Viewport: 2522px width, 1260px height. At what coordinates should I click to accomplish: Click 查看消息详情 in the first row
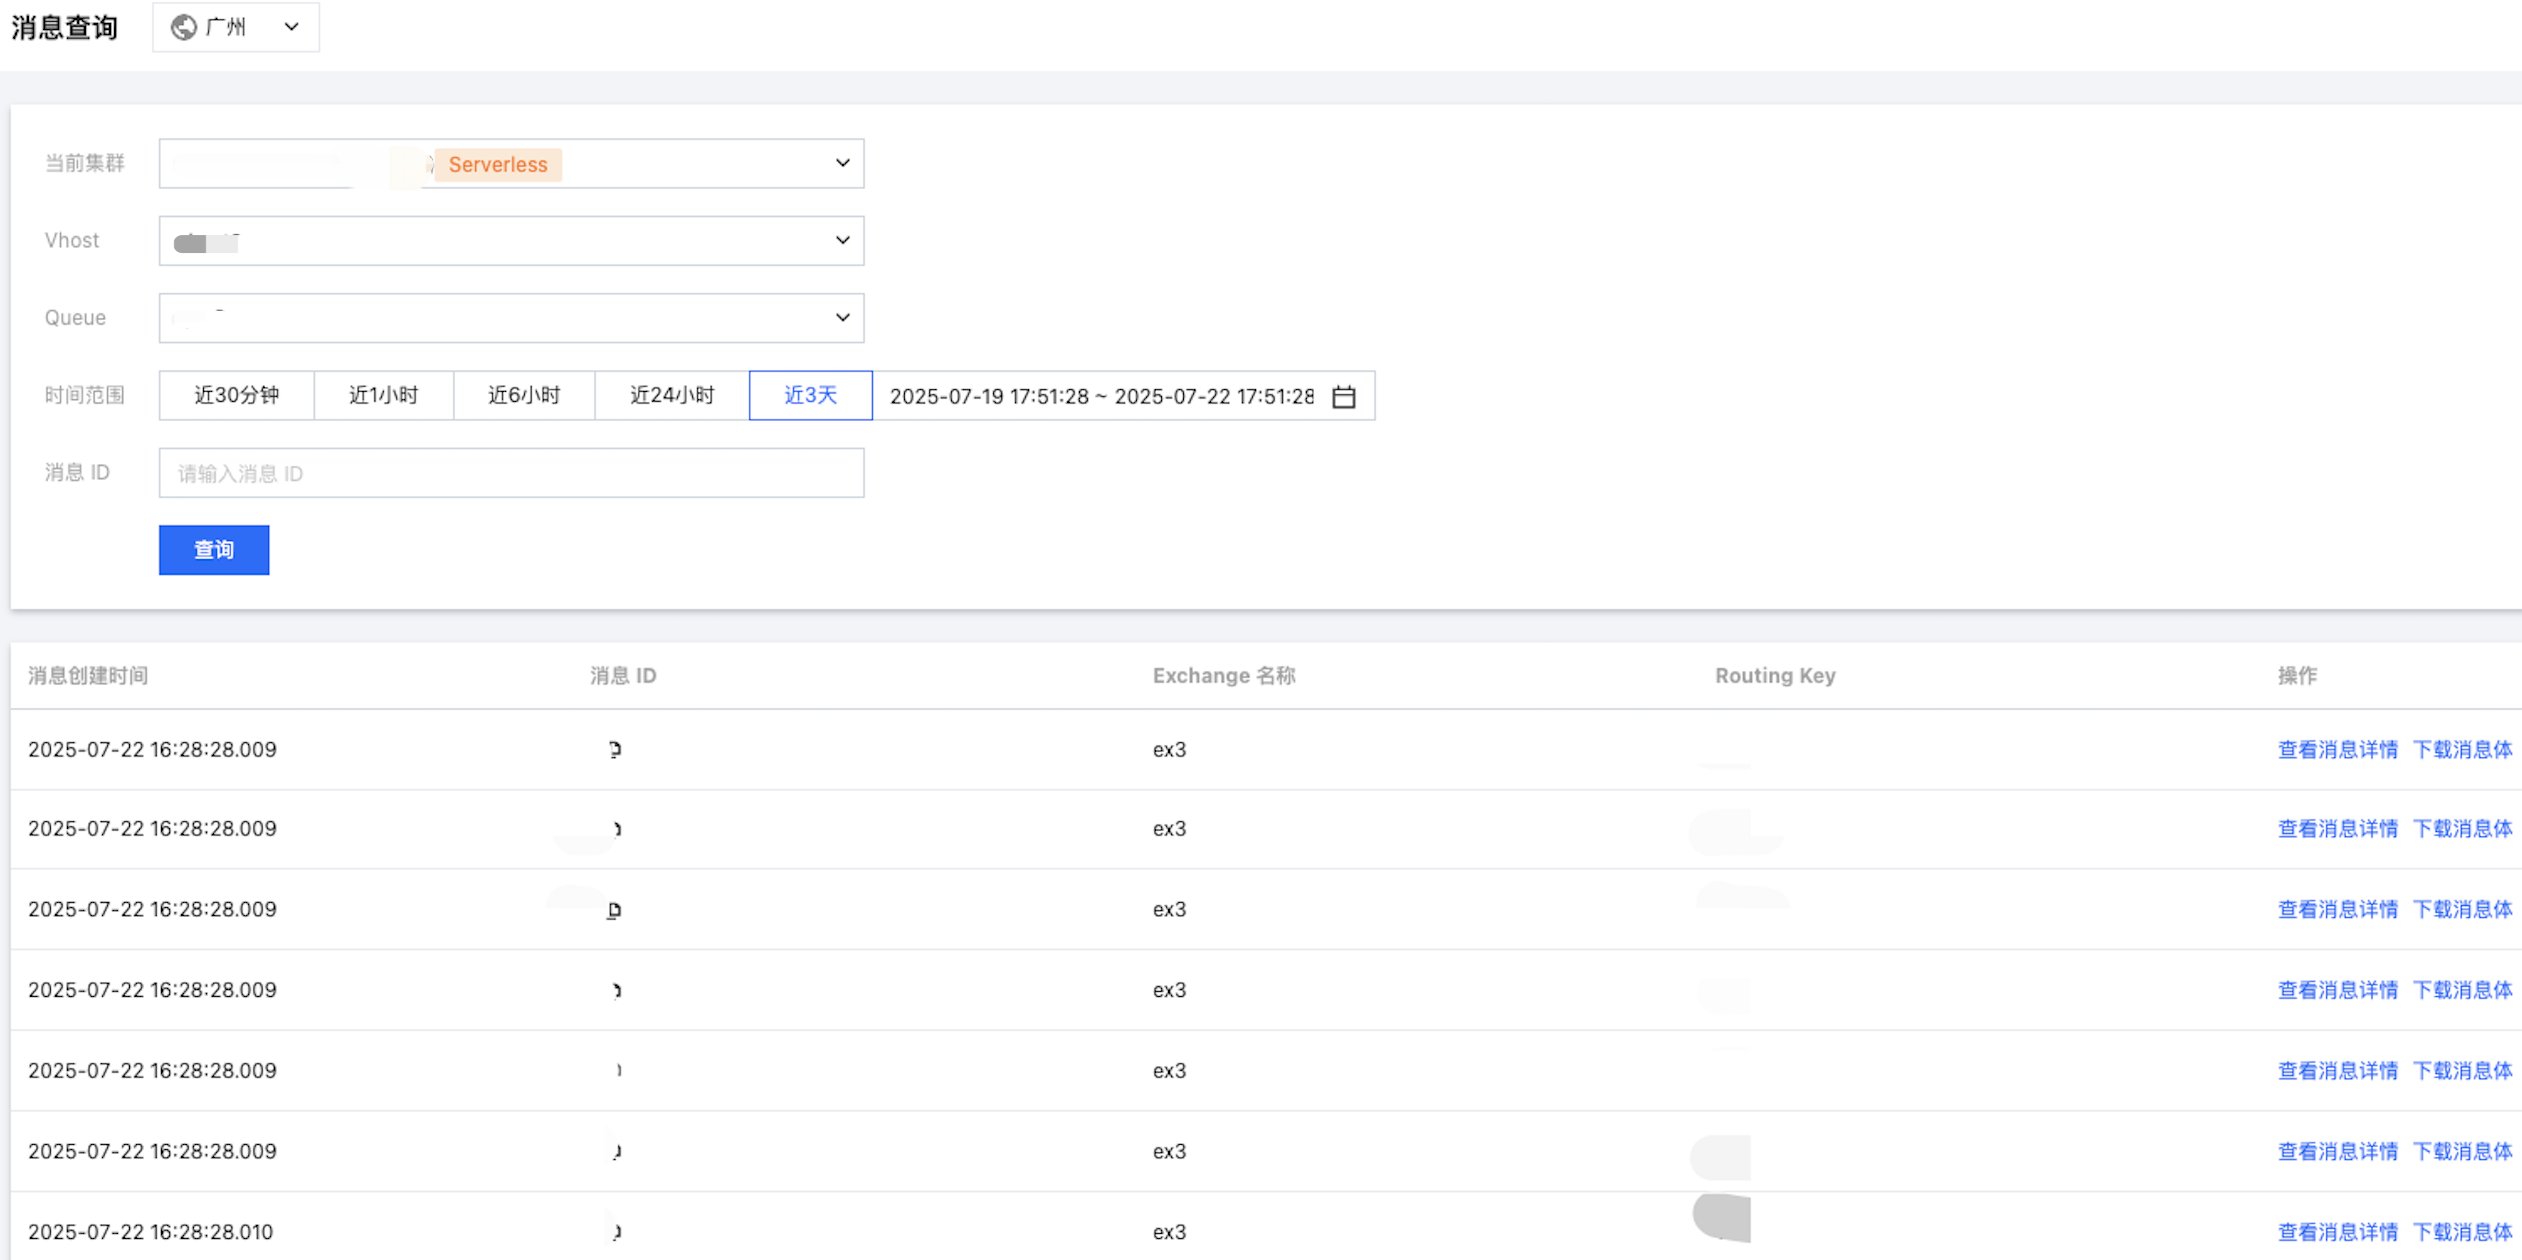(x=2337, y=750)
